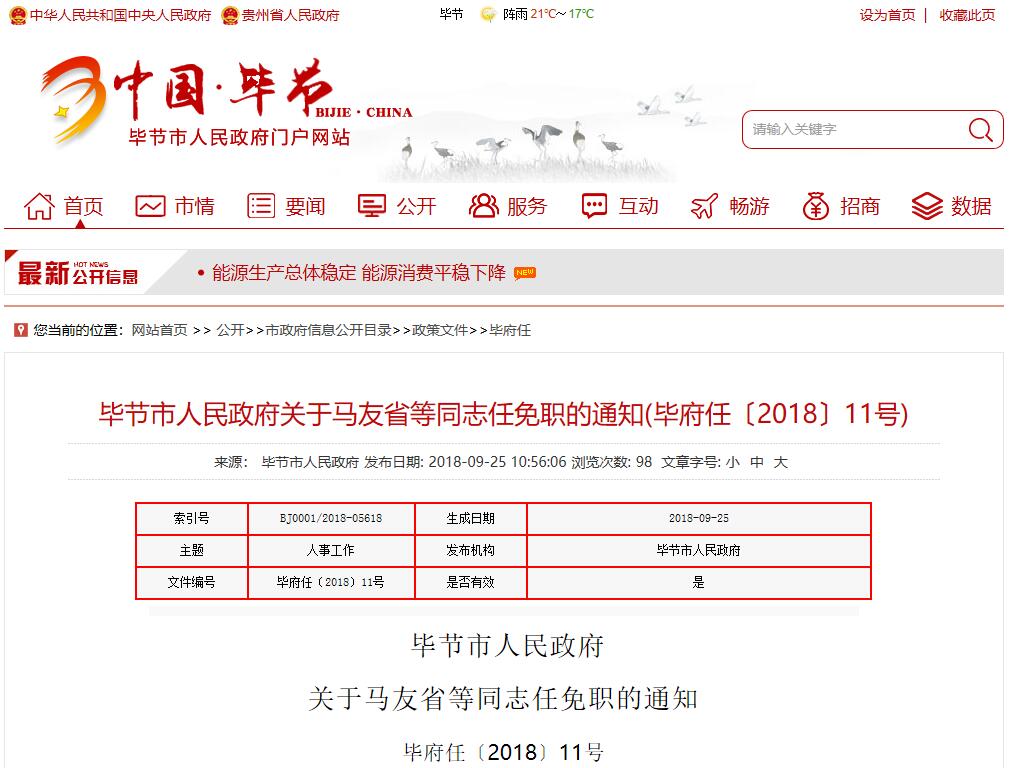Focus the keyword search input field
Image resolution: width=1023 pixels, height=768 pixels.
pyautogui.click(x=855, y=129)
